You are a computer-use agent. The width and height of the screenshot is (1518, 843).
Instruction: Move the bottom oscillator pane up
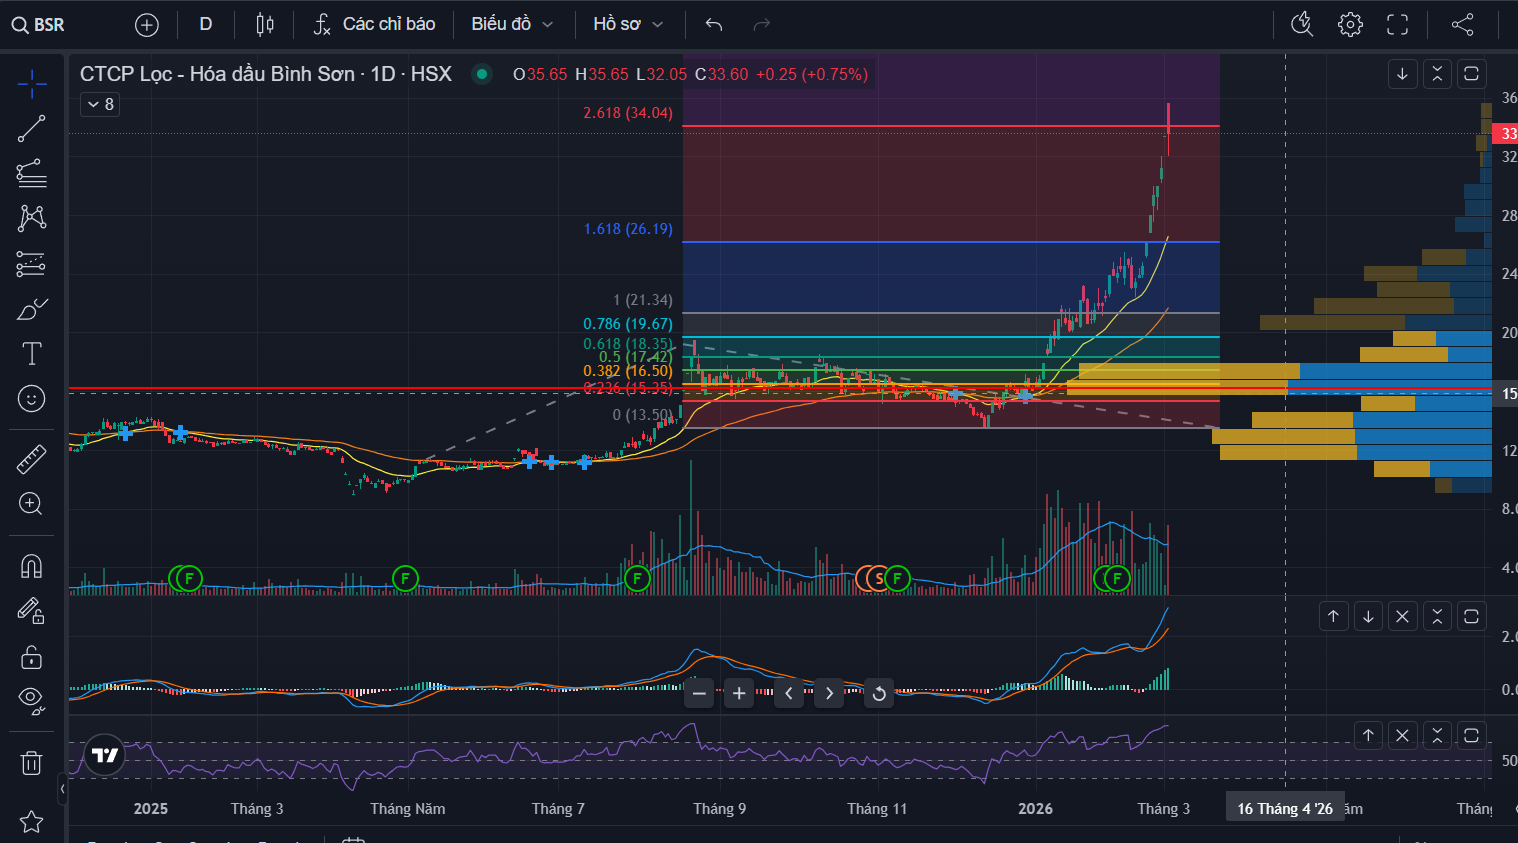[1368, 735]
